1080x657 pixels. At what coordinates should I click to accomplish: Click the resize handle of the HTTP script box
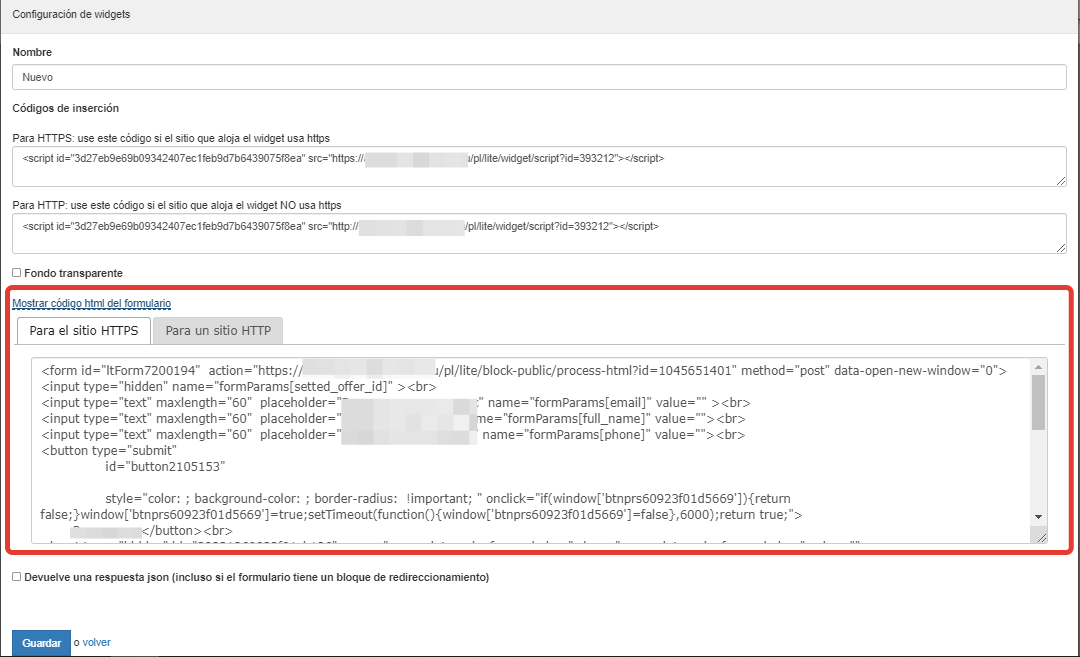click(x=1061, y=247)
